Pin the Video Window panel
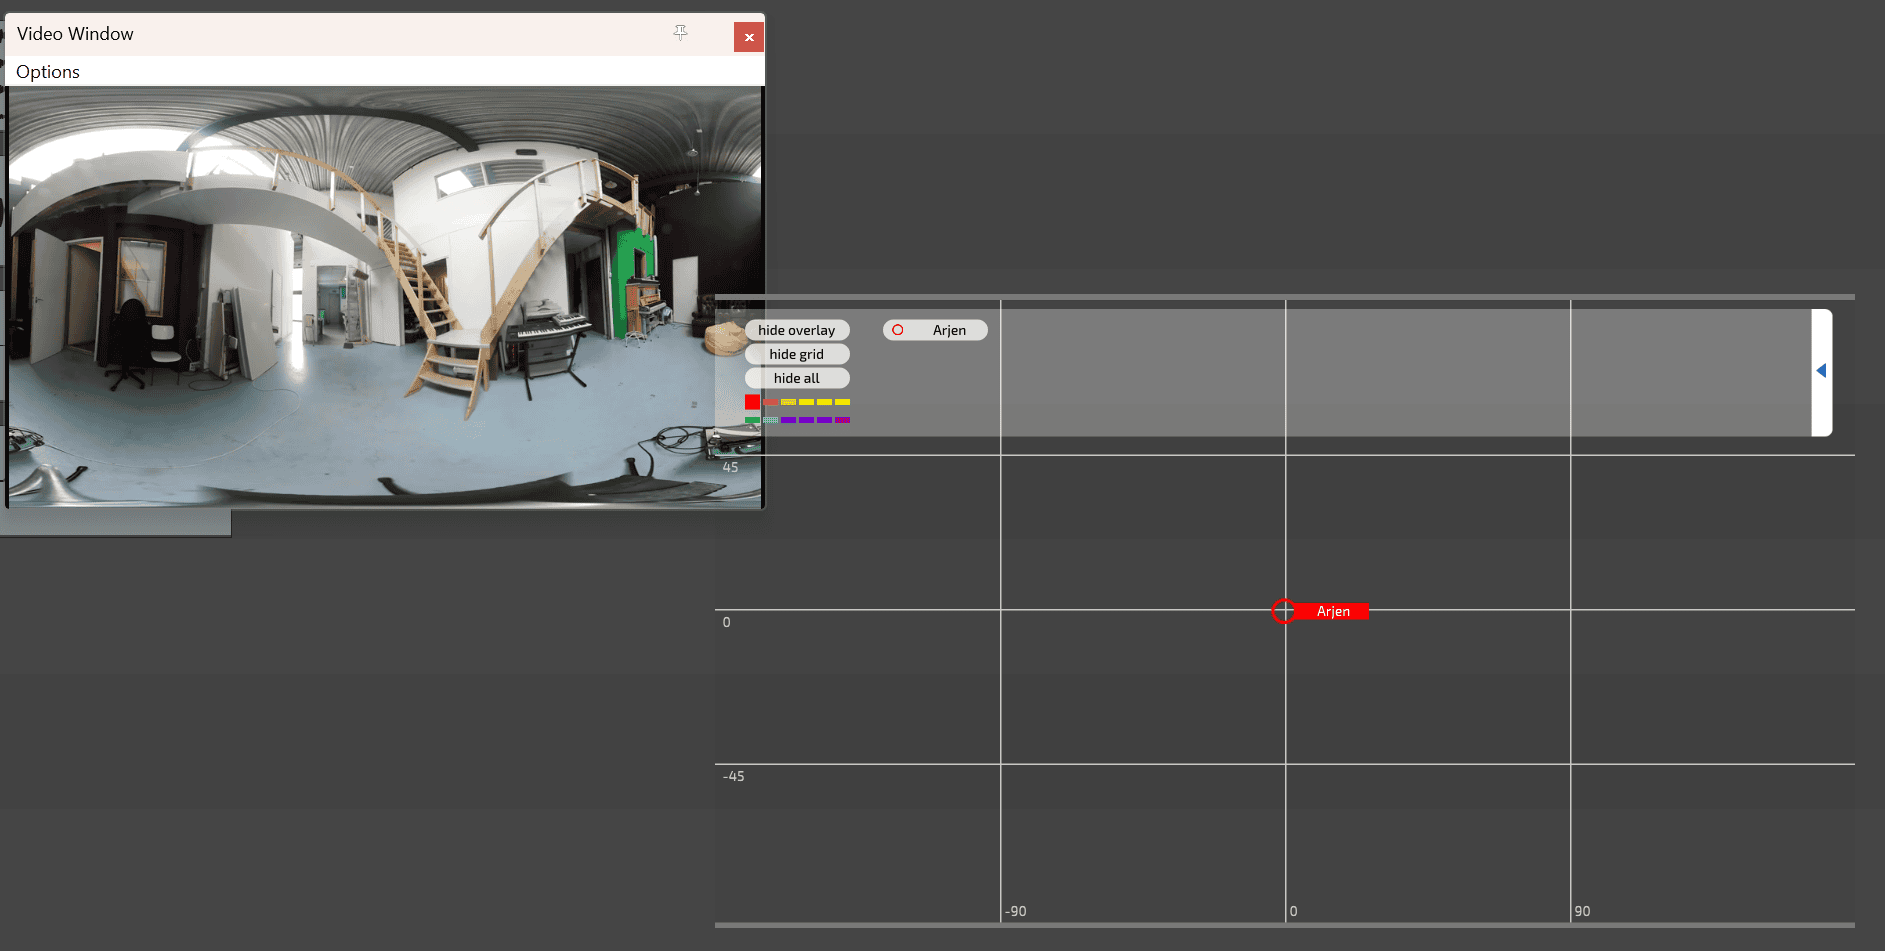This screenshot has height=951, width=1885. point(680,33)
